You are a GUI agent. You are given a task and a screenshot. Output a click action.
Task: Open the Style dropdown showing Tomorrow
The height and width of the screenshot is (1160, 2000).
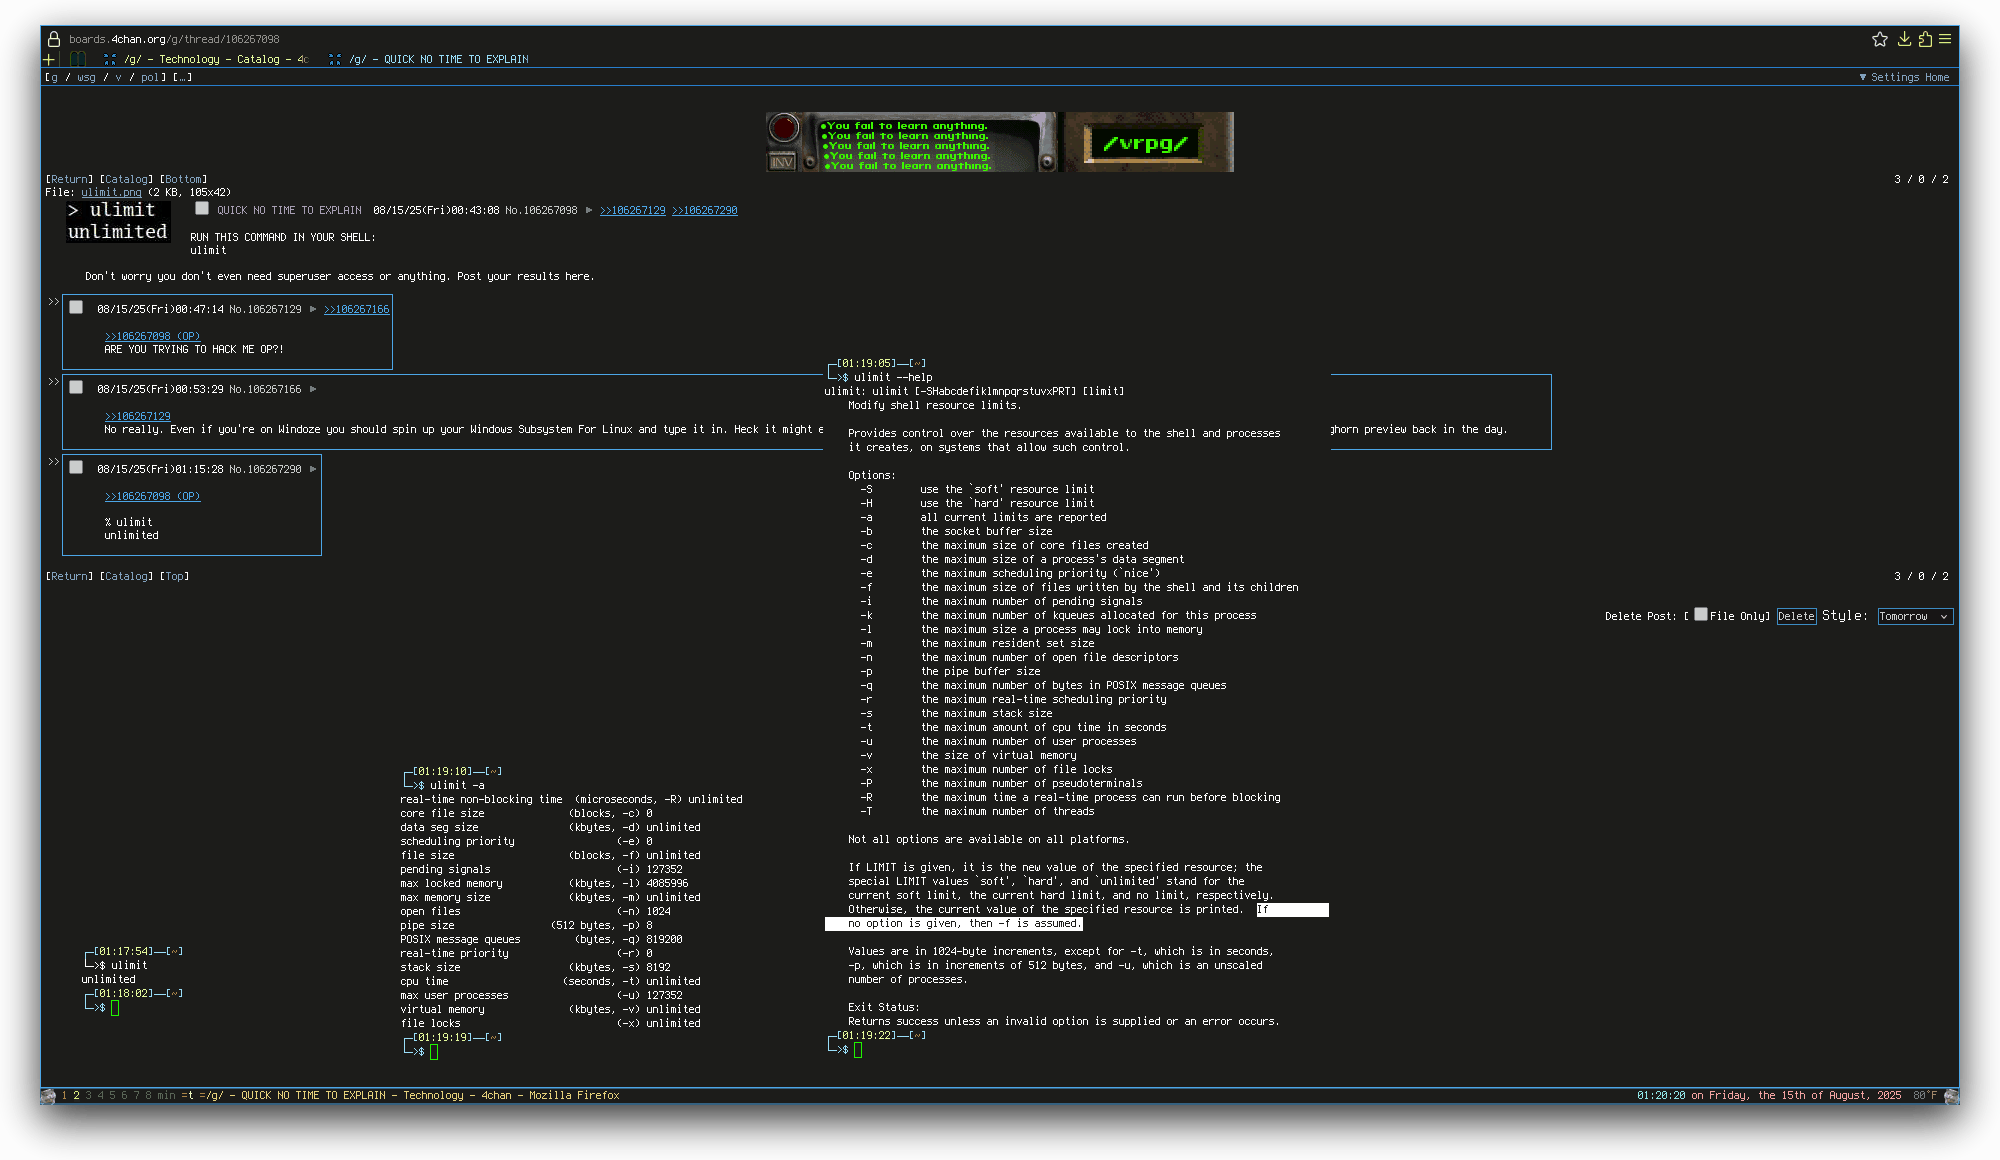click(x=1914, y=616)
